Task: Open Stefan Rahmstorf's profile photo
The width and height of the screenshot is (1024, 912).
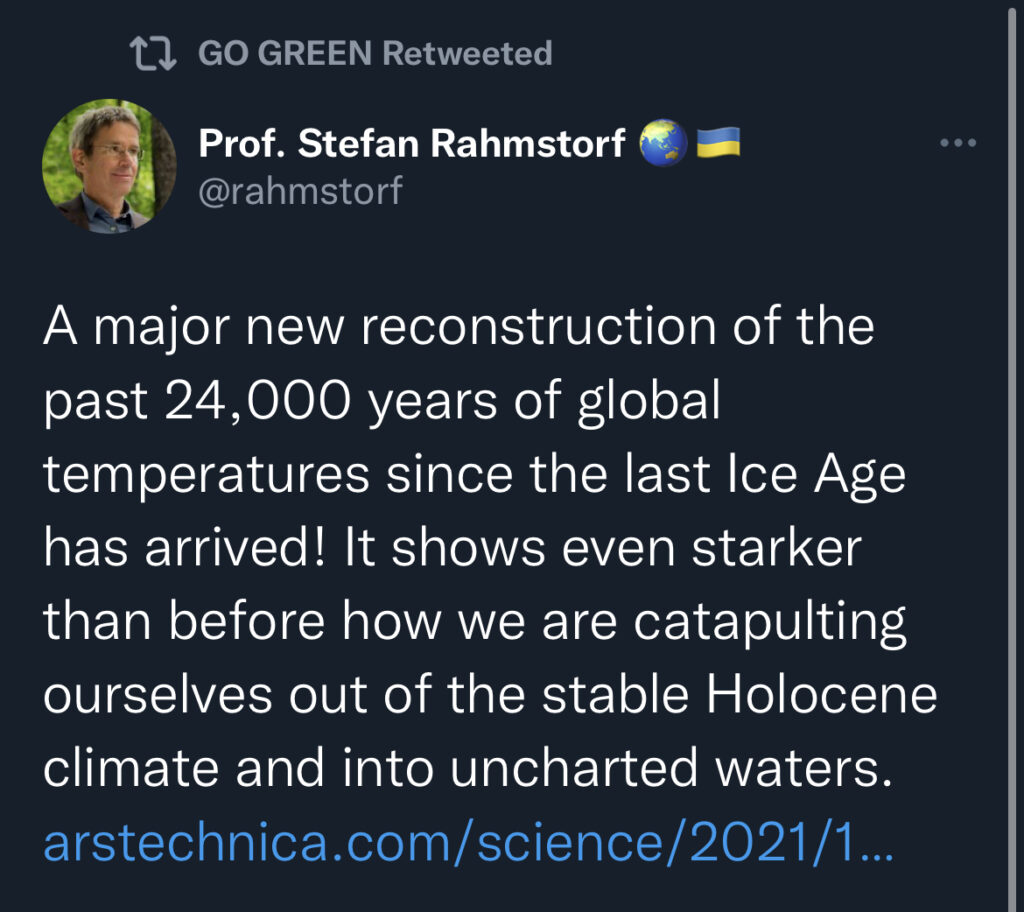Action: click(109, 166)
